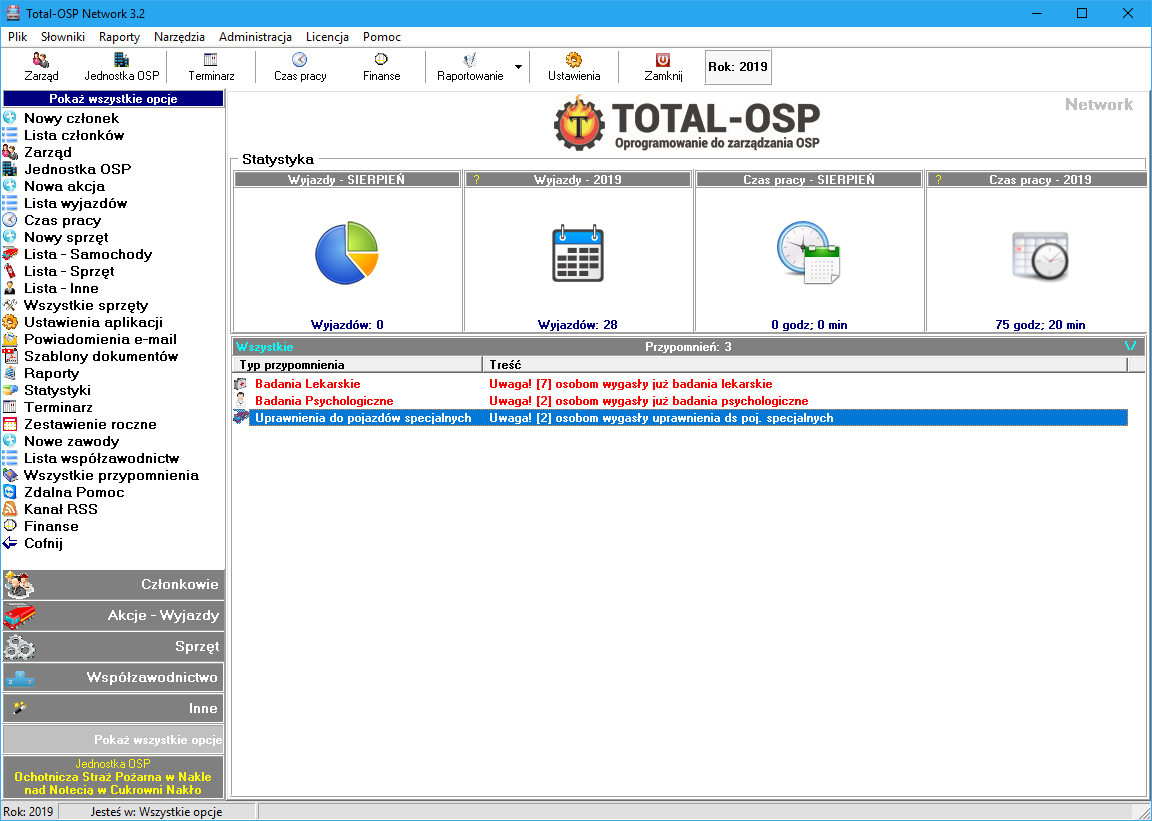Click the Wszystkie reminders filter
Viewport: 1152px width, 821px height.
coord(264,347)
